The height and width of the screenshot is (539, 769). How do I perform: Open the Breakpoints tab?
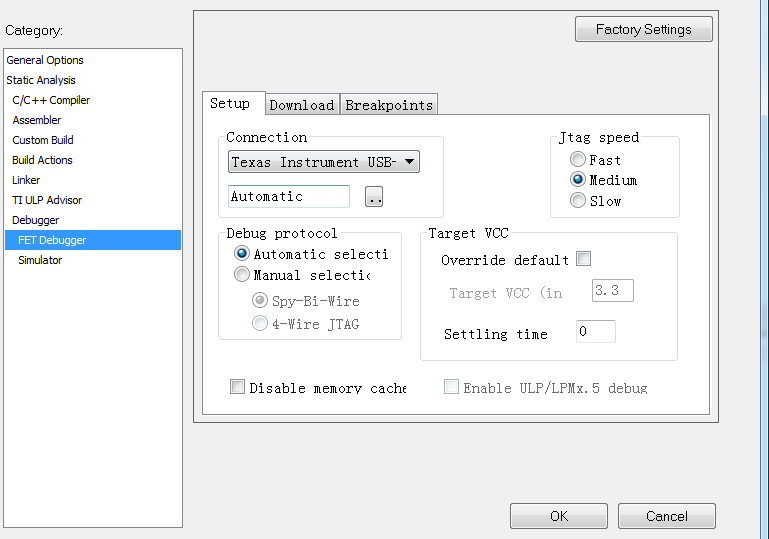pyautogui.click(x=389, y=105)
